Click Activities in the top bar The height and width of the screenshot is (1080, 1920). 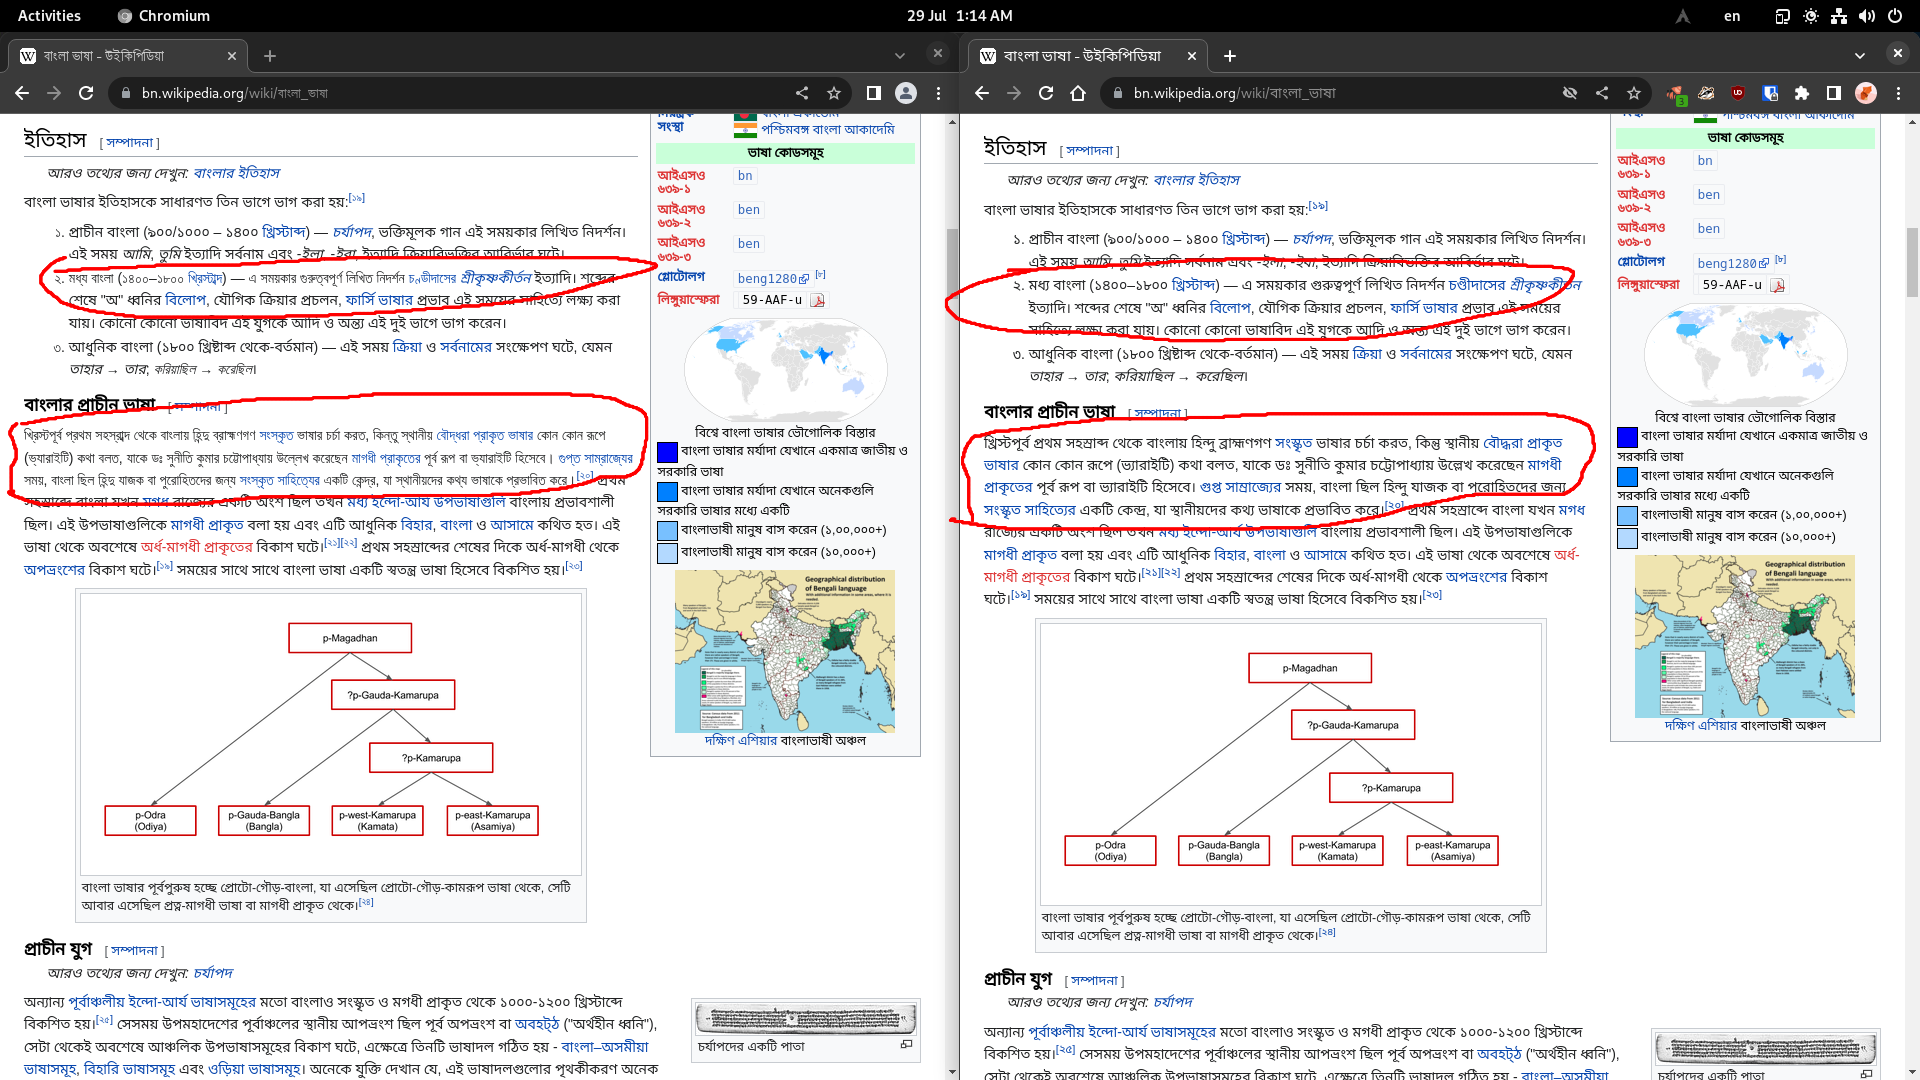(49, 15)
